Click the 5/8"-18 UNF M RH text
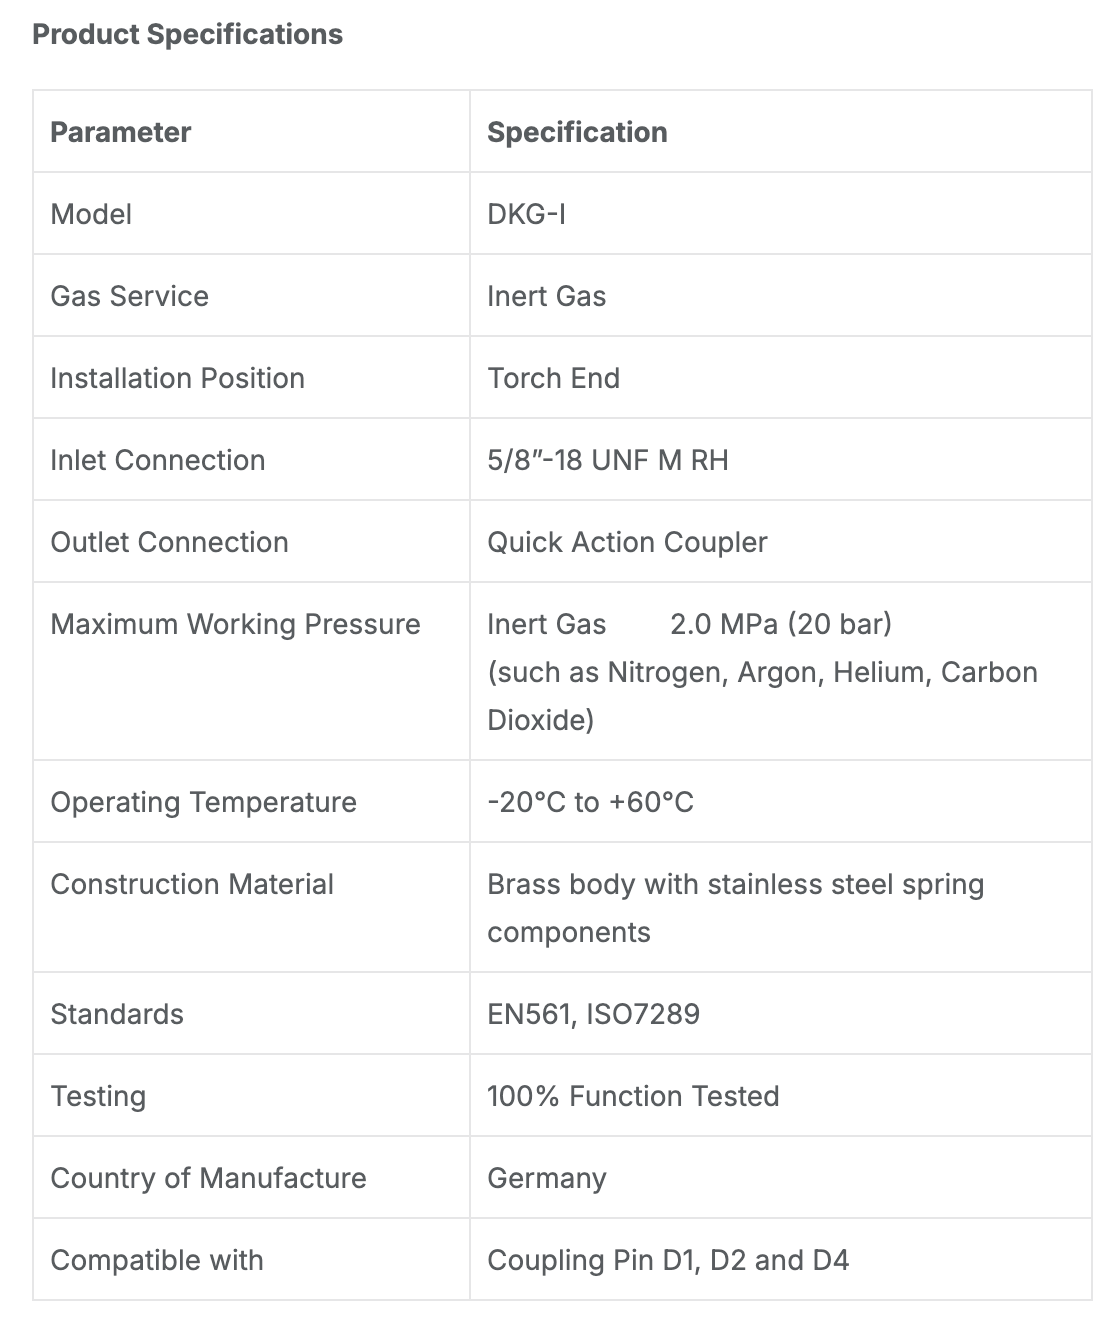This screenshot has width=1114, height=1320. tap(607, 460)
